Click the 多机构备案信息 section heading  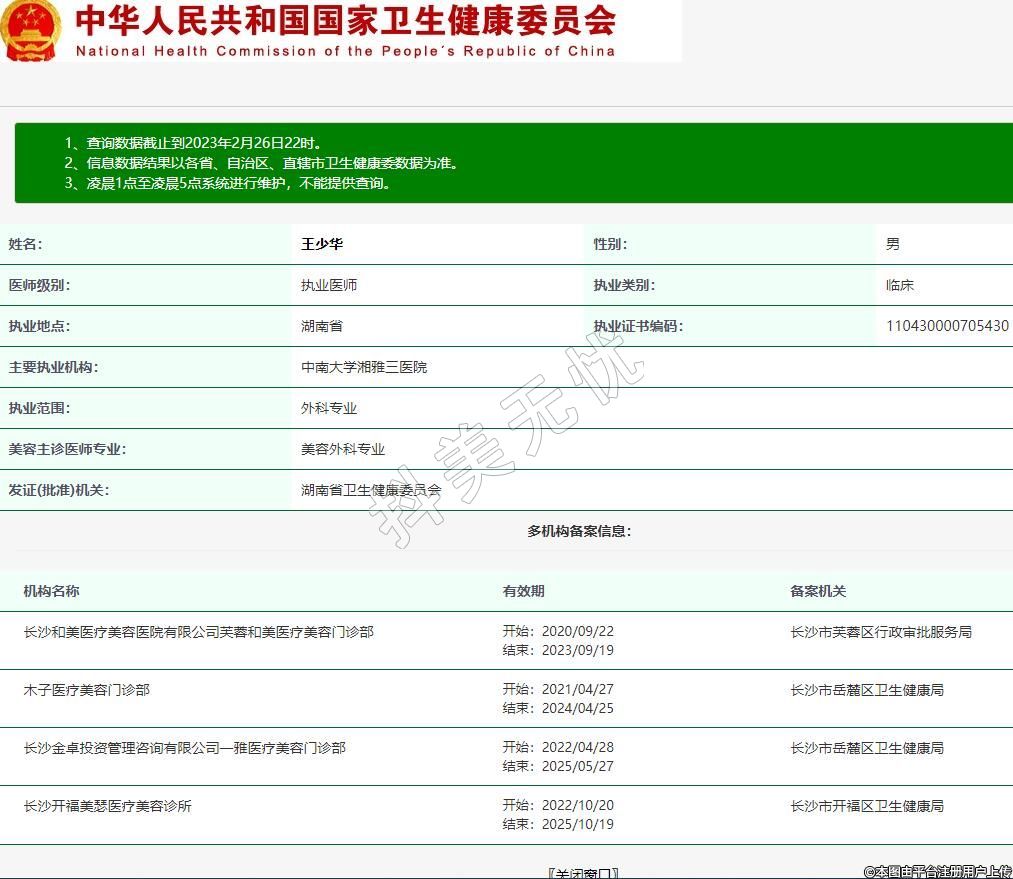(579, 531)
